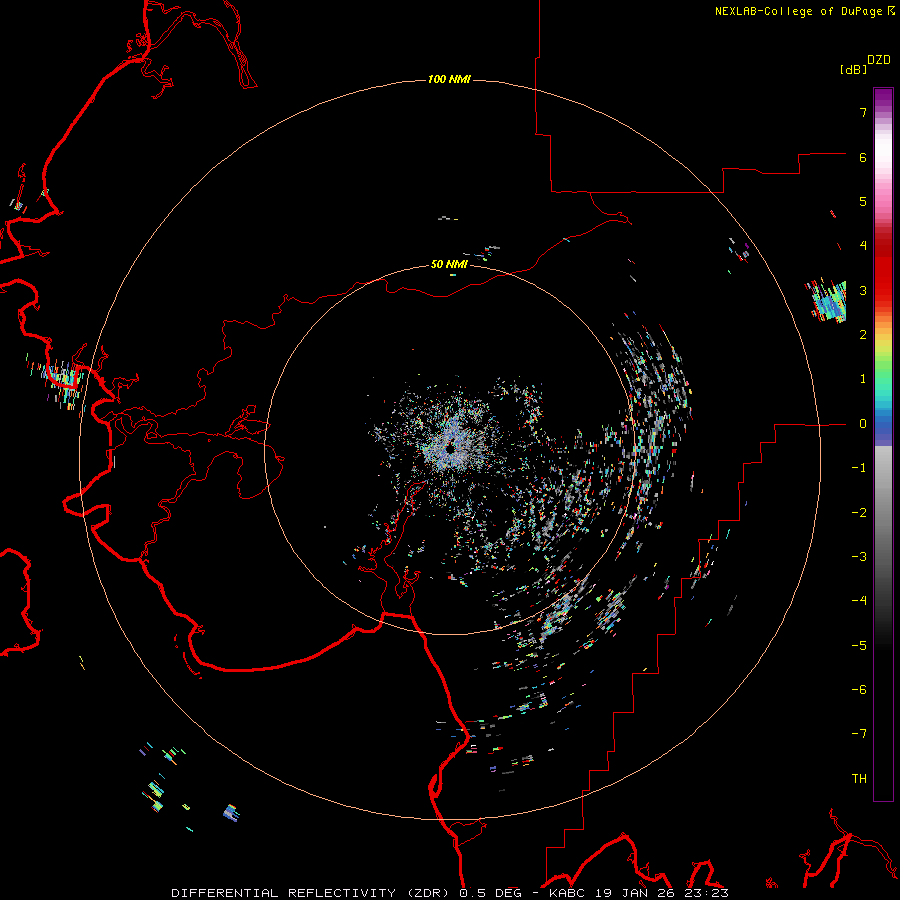Click the "-6" value on the color scale
Screen dimensions: 900x900
point(859,690)
